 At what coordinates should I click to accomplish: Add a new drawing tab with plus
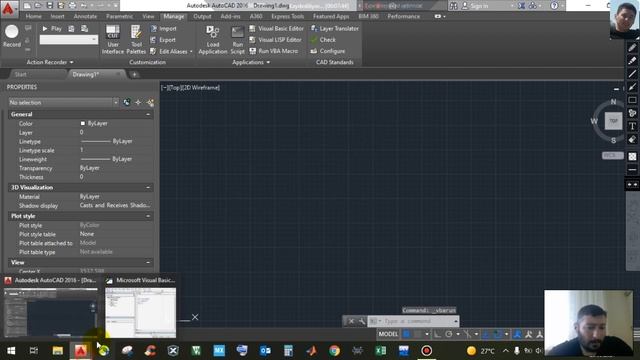(x=134, y=74)
